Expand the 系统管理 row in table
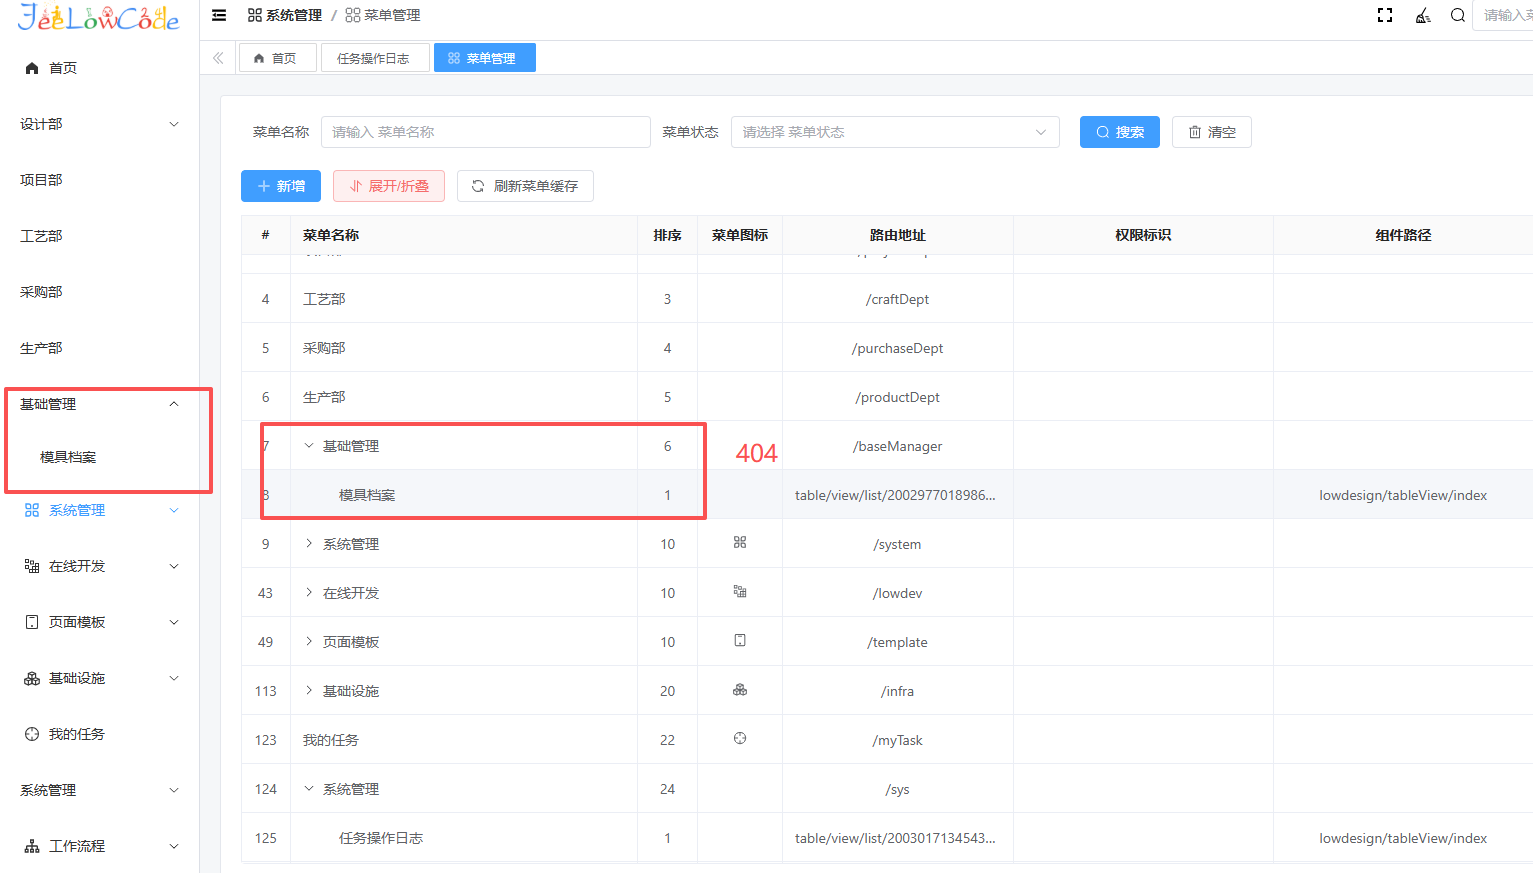Viewport: 1533px width, 873px height. click(x=309, y=543)
